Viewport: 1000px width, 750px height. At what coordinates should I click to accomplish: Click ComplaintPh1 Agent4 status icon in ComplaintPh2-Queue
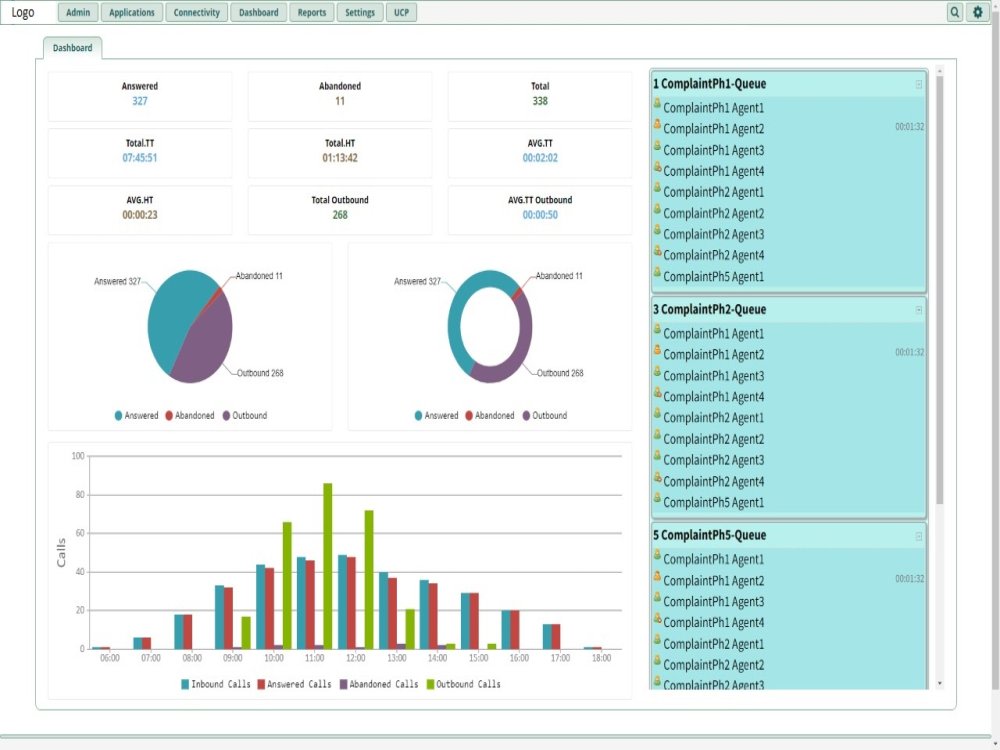click(657, 393)
